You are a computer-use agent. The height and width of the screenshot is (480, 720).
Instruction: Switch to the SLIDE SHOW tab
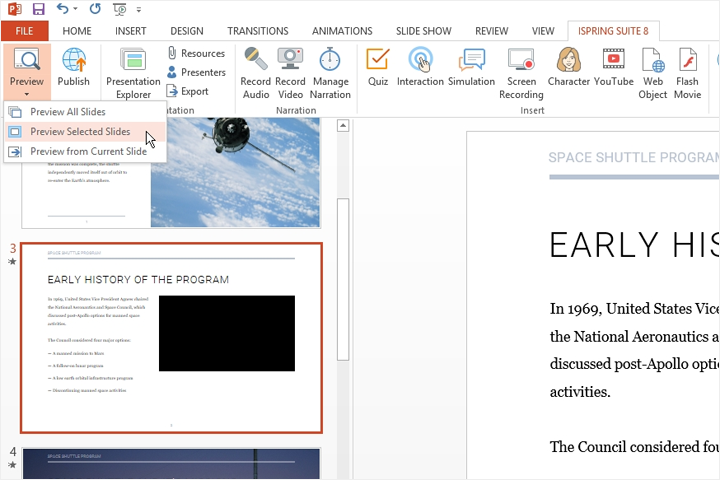(x=423, y=31)
